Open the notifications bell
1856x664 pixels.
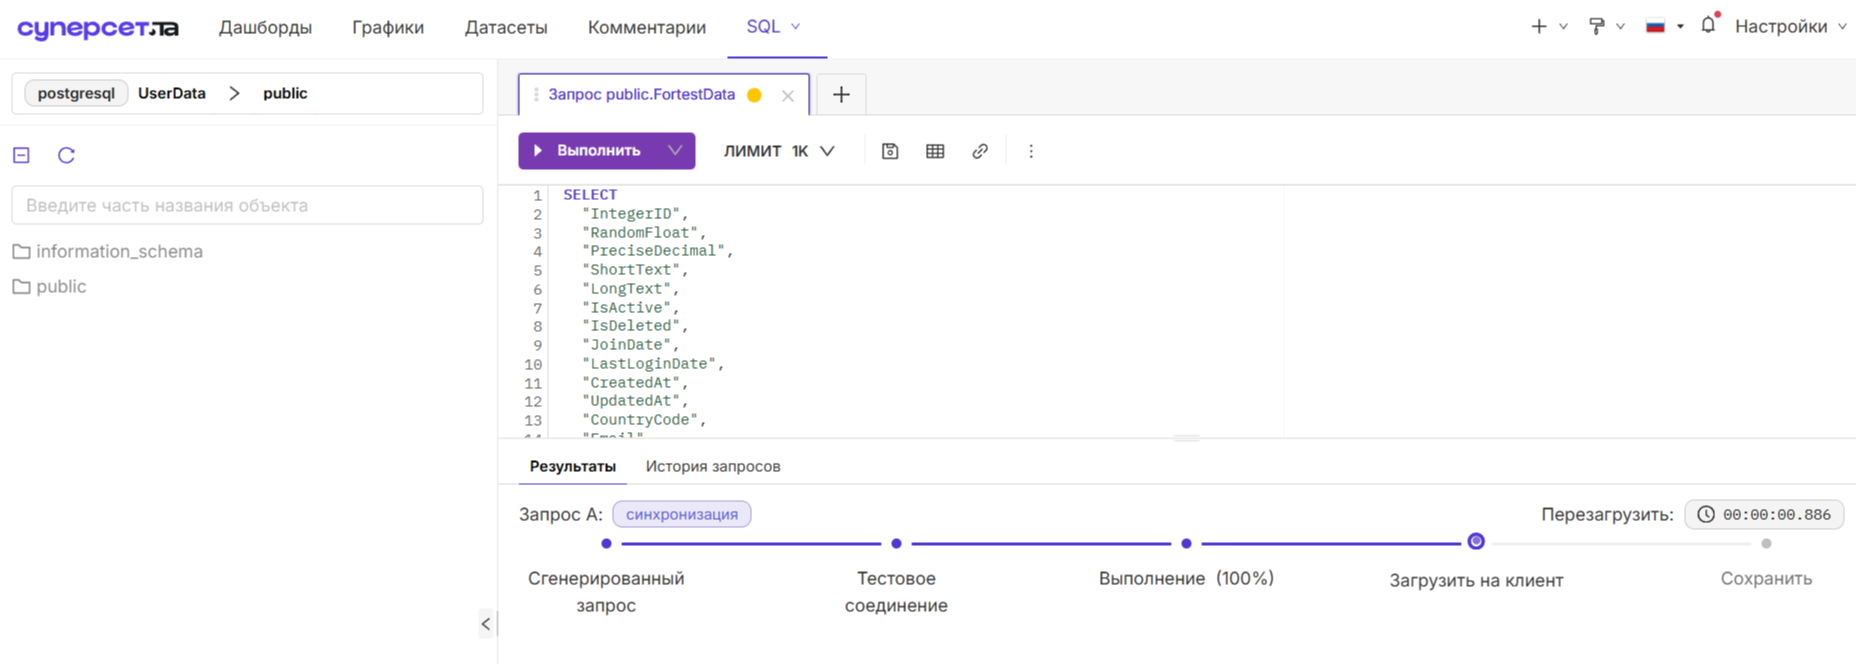(1708, 25)
